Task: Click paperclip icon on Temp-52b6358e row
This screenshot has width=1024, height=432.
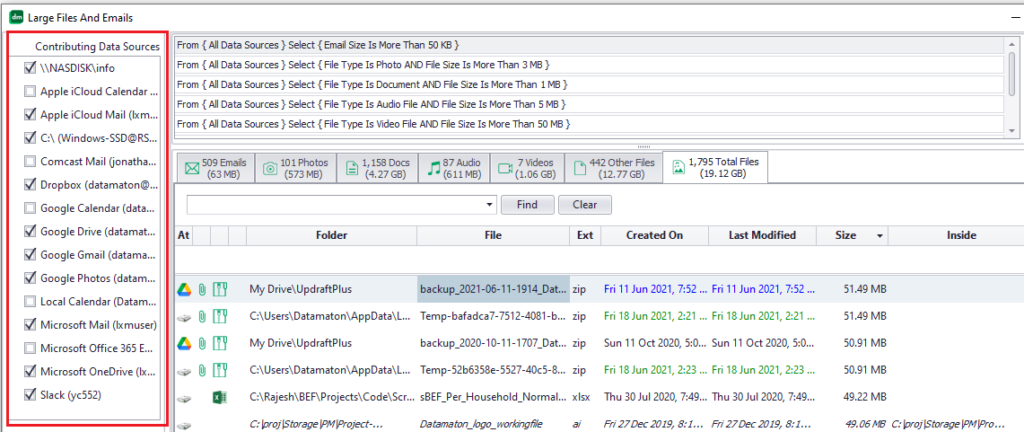Action: pos(202,370)
